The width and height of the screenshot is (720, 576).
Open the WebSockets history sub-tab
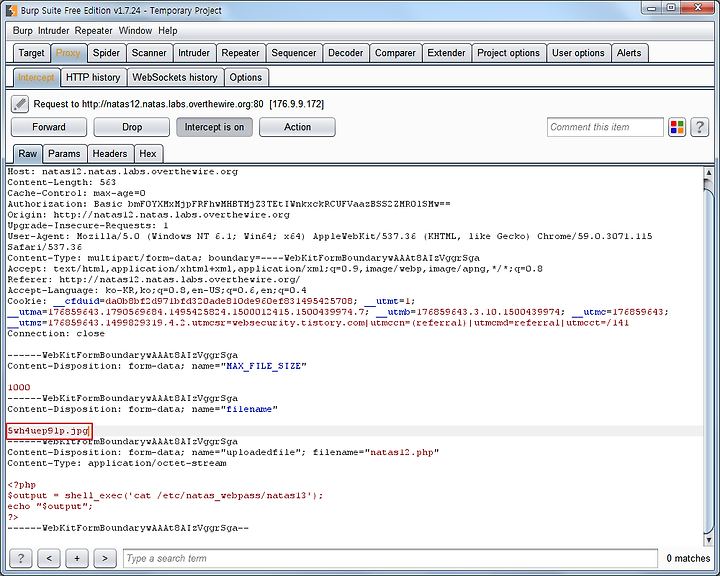[x=175, y=77]
